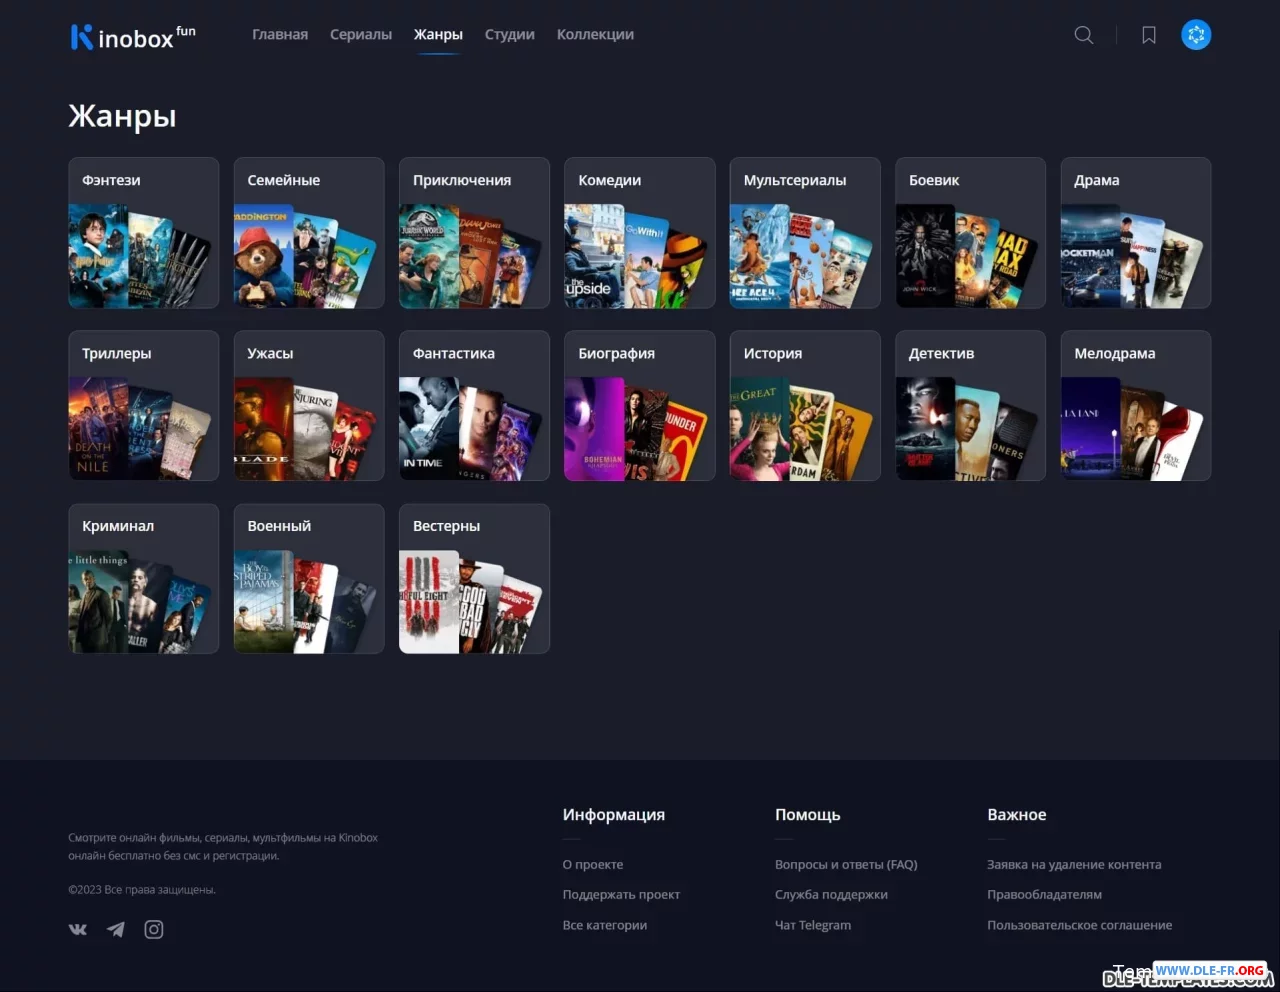Open Студии in top navigation
Screen dimensions: 1280x992
(x=510, y=34)
